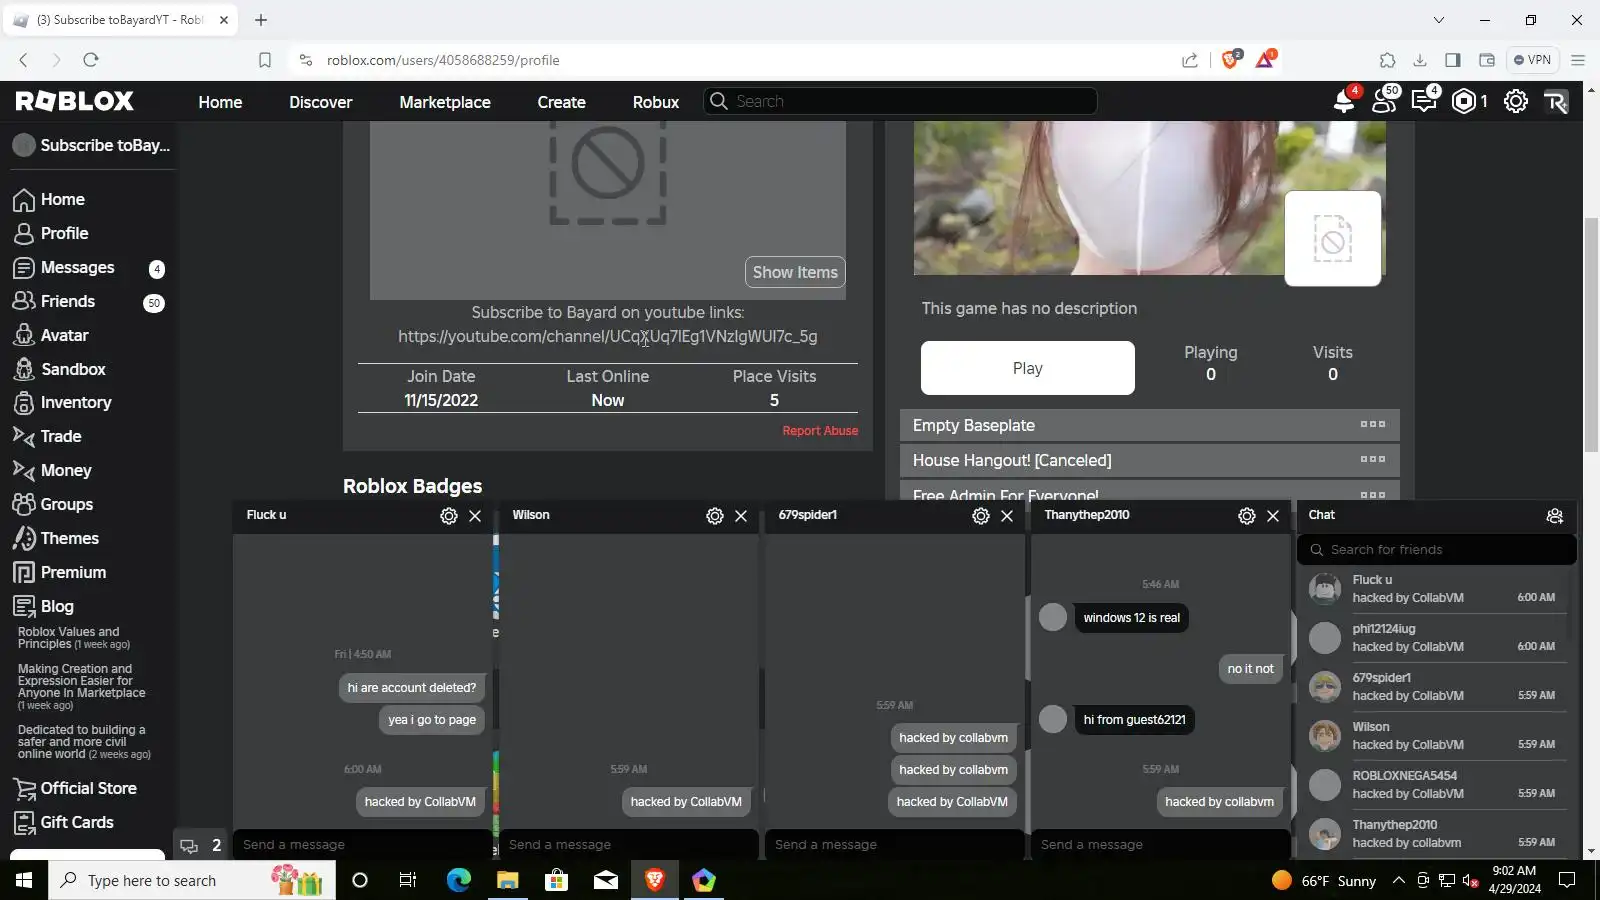Close the 679spider1 chat window
Screen dimensions: 1600x900
coord(1007,516)
